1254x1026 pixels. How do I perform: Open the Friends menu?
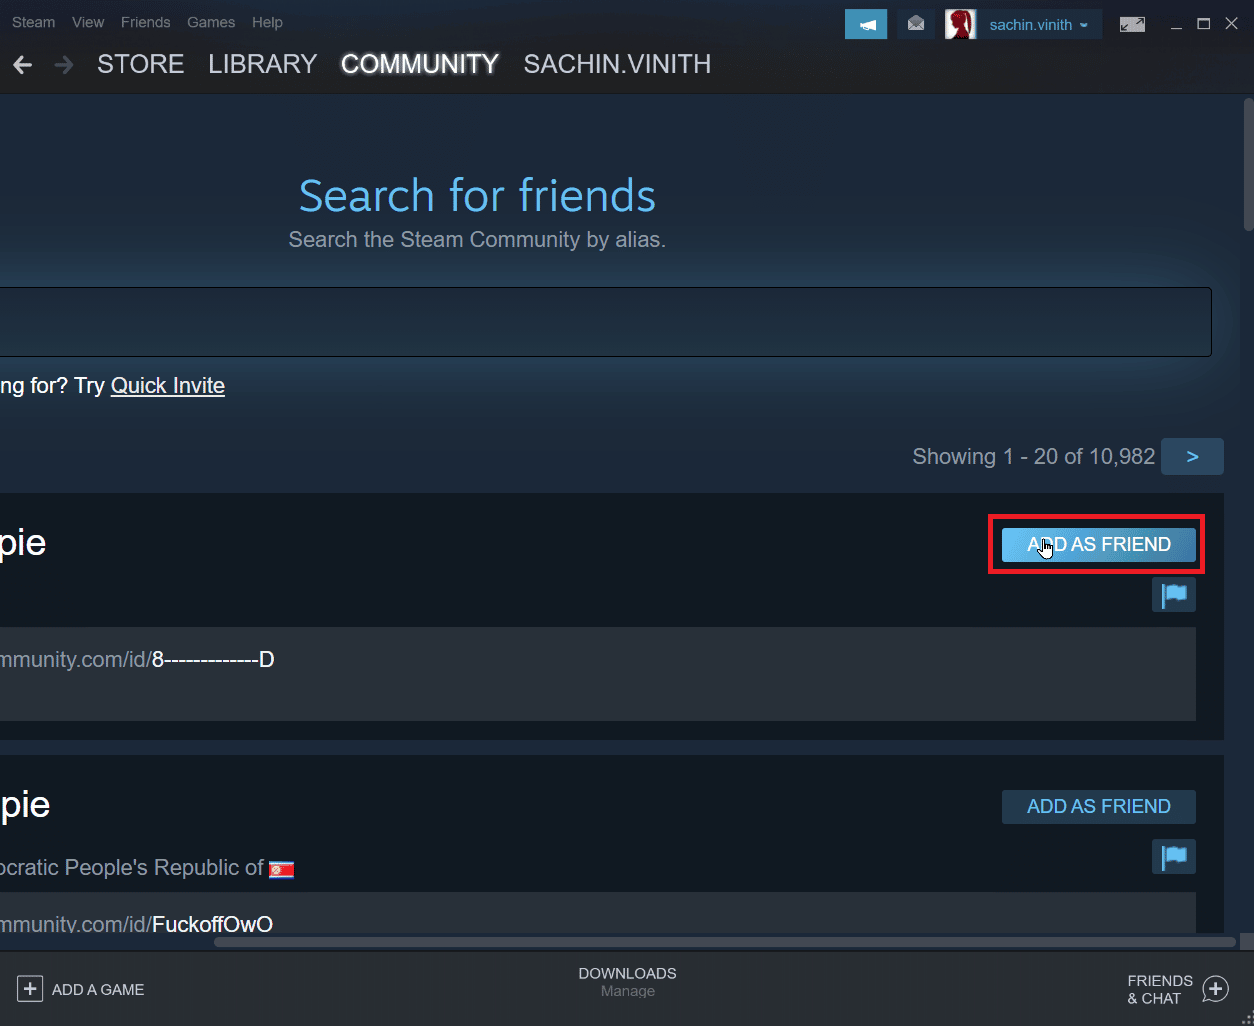tap(145, 22)
